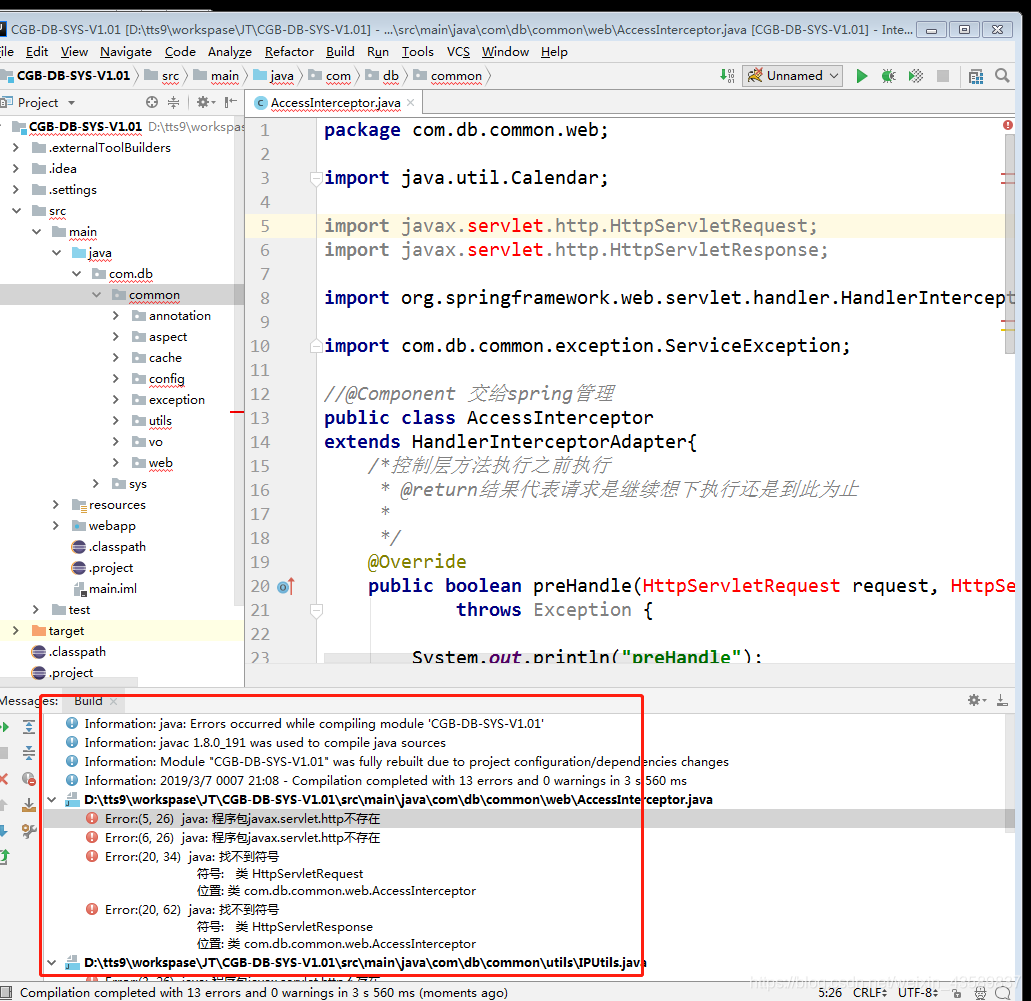Expand the annotation folder in project tree
The height and width of the screenshot is (1001, 1031).
[x=116, y=316]
